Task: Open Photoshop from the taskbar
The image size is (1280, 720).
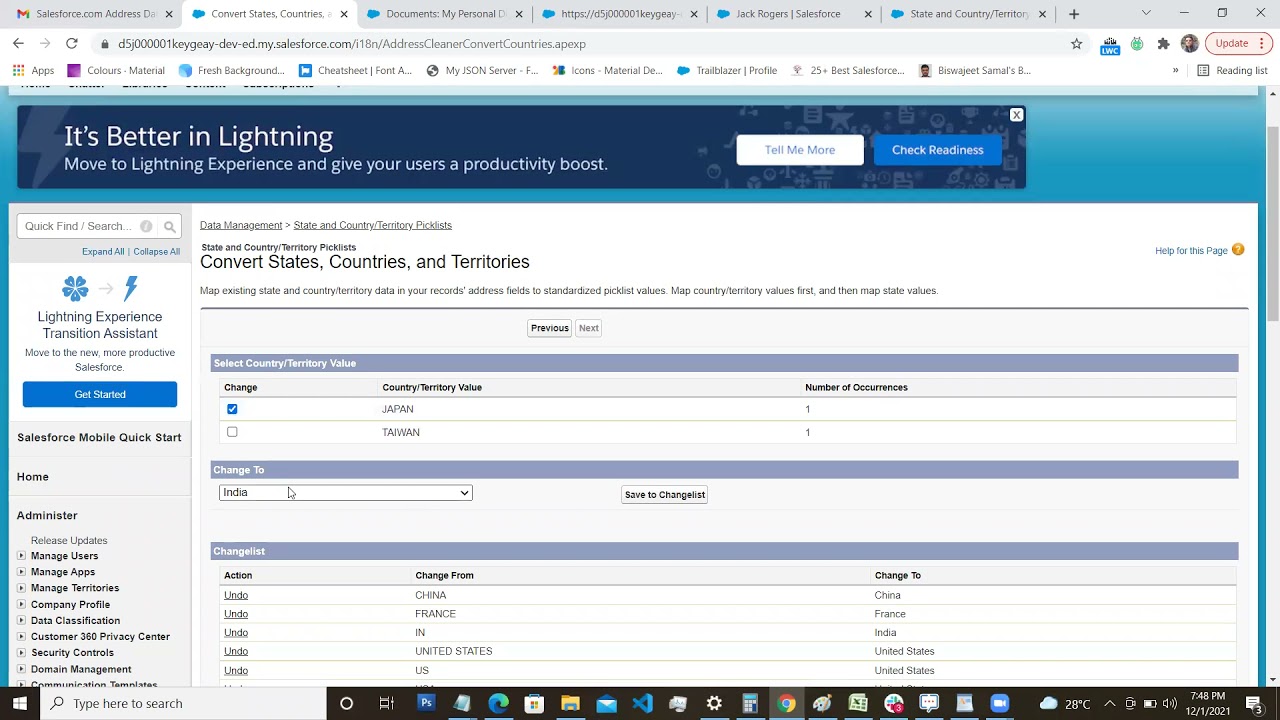Action: (x=426, y=703)
